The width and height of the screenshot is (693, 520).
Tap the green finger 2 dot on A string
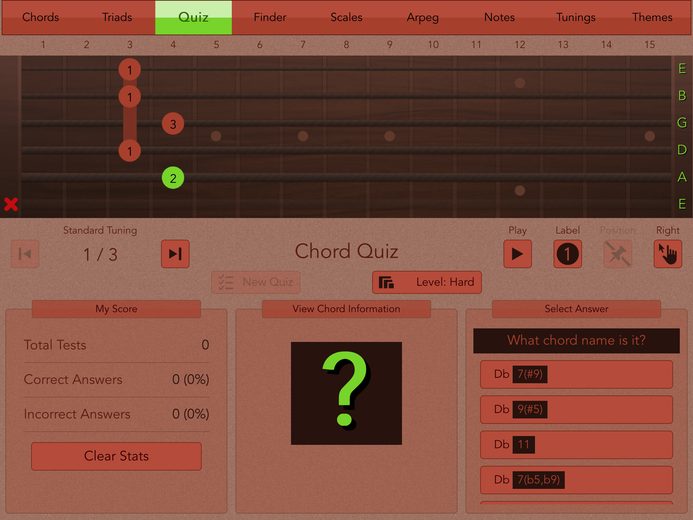click(x=173, y=178)
